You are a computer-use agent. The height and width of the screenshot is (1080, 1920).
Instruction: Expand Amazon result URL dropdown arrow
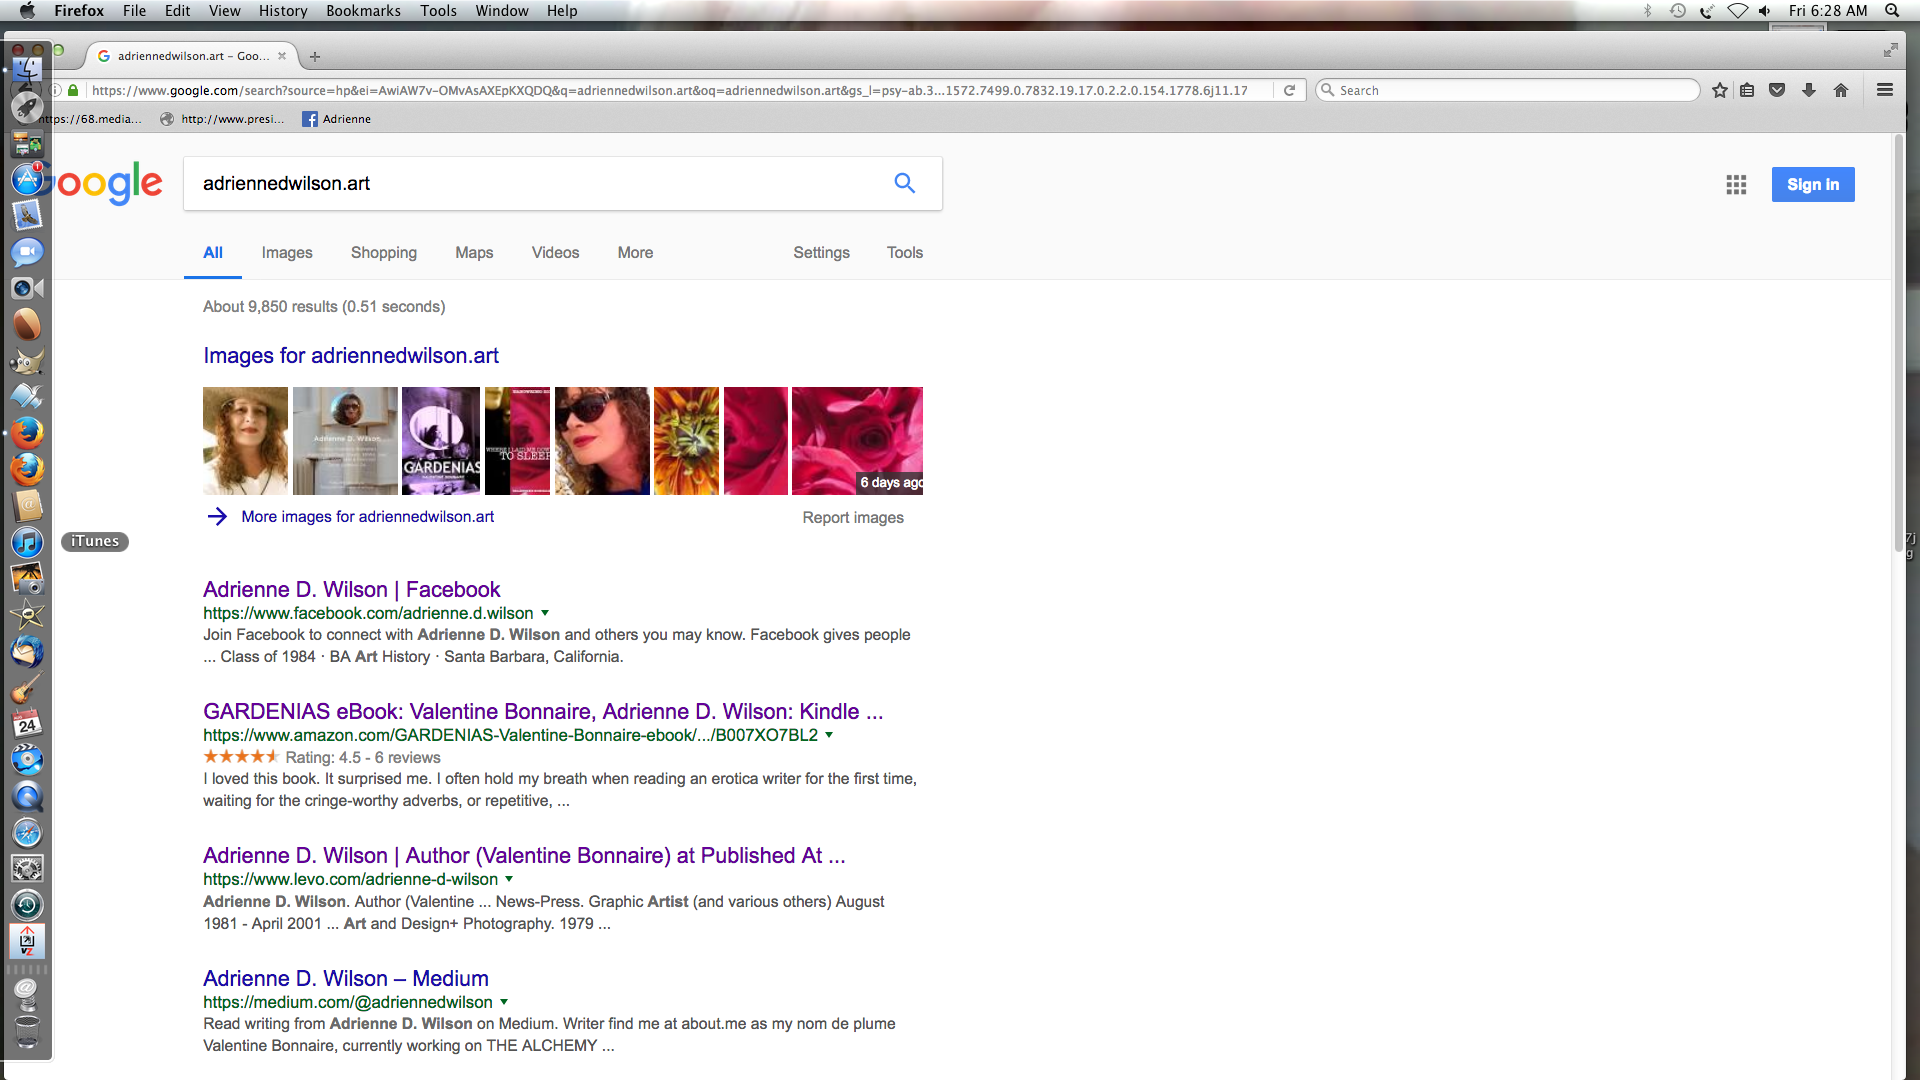pyautogui.click(x=829, y=735)
